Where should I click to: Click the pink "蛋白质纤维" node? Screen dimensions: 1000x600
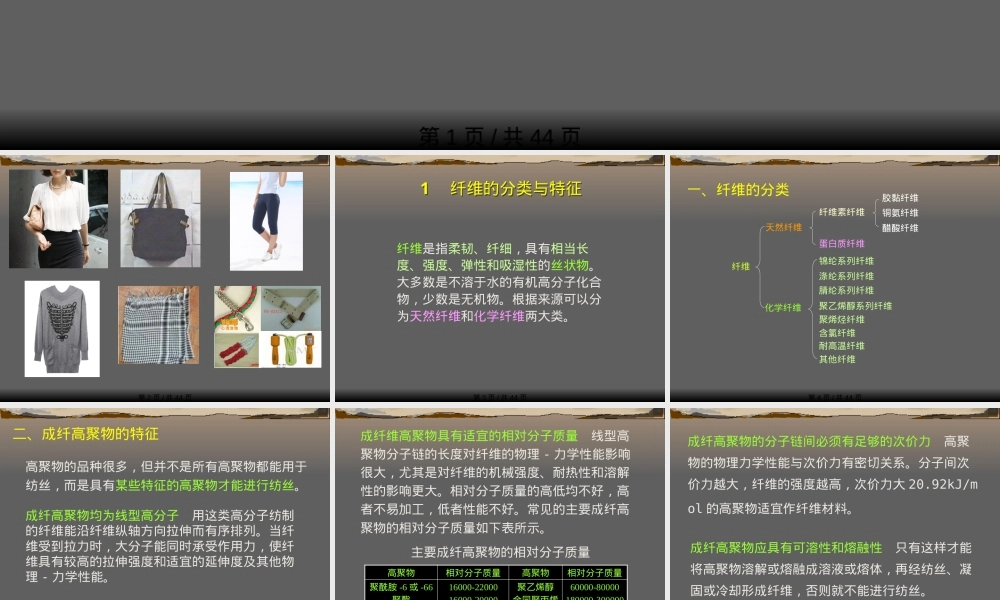point(841,243)
